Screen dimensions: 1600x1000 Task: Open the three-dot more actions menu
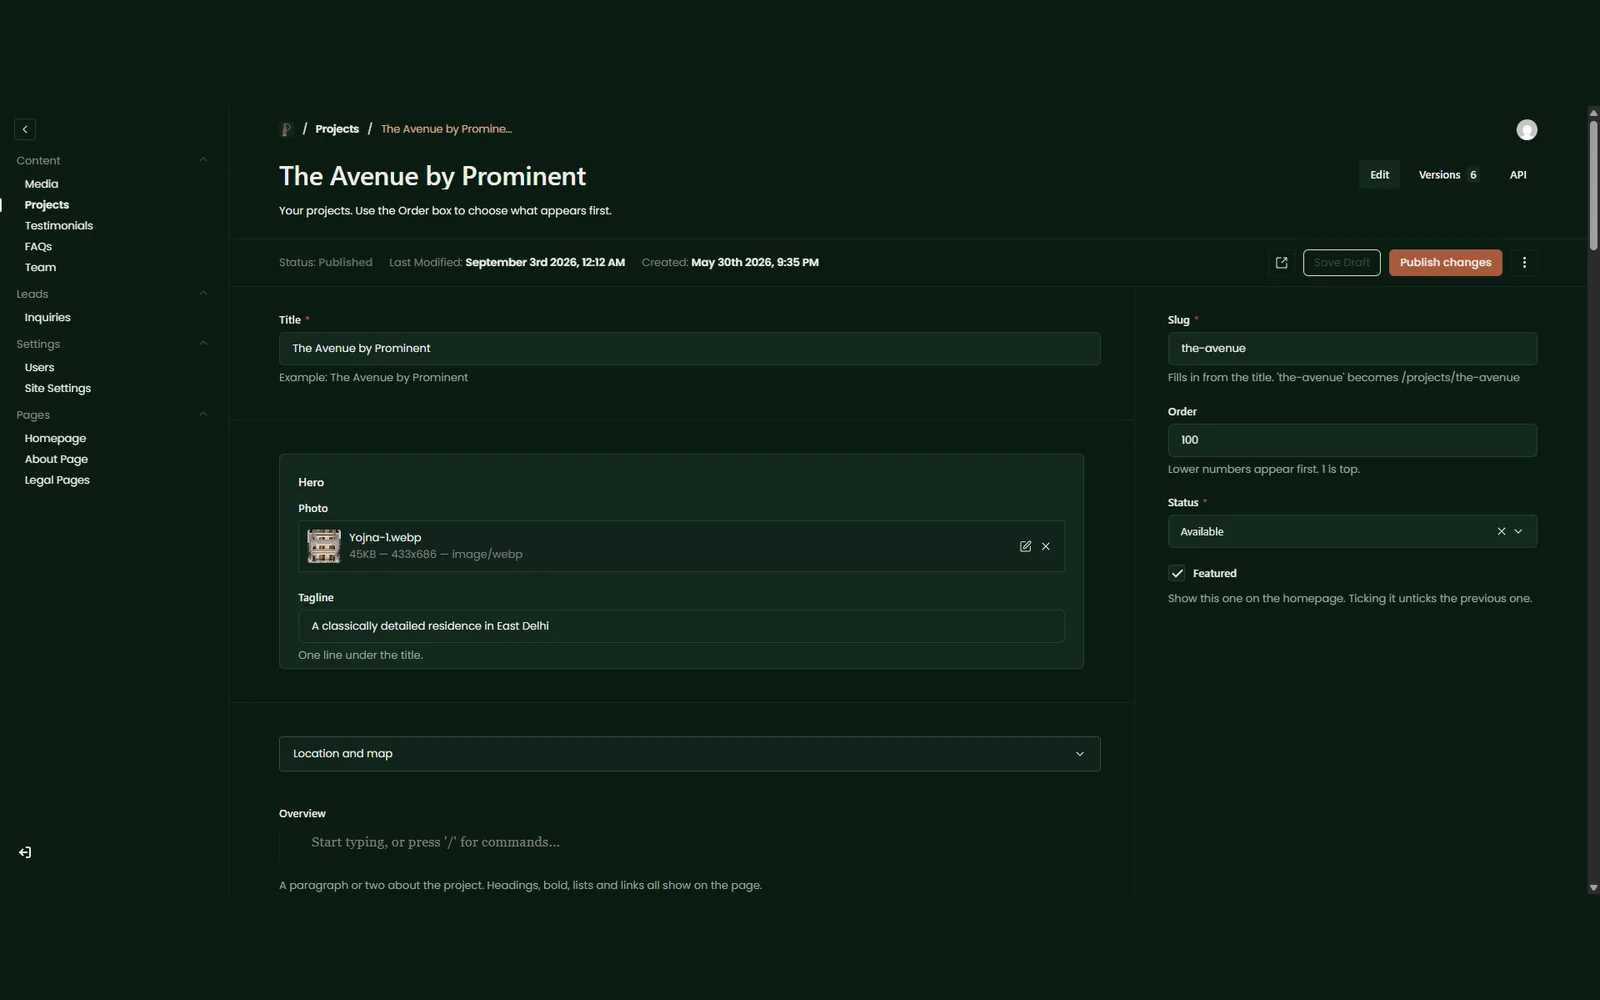1524,263
